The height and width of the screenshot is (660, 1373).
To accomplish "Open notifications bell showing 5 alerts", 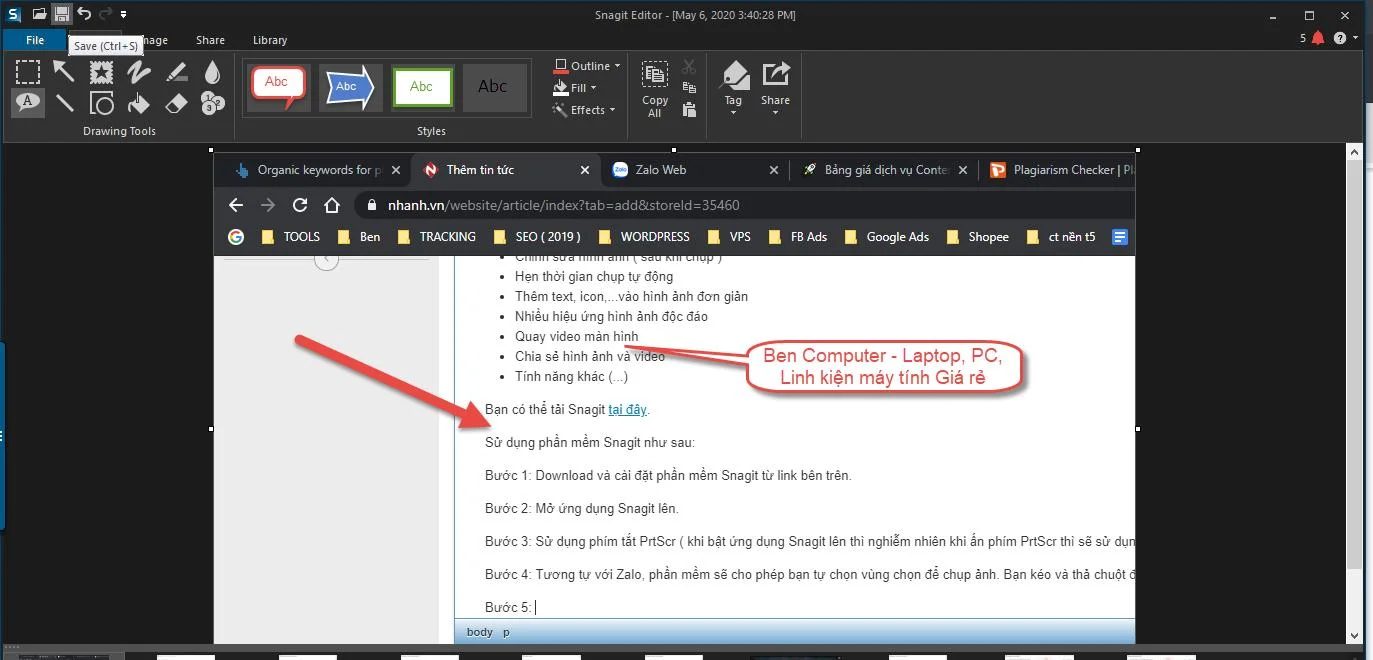I will click(1312, 38).
